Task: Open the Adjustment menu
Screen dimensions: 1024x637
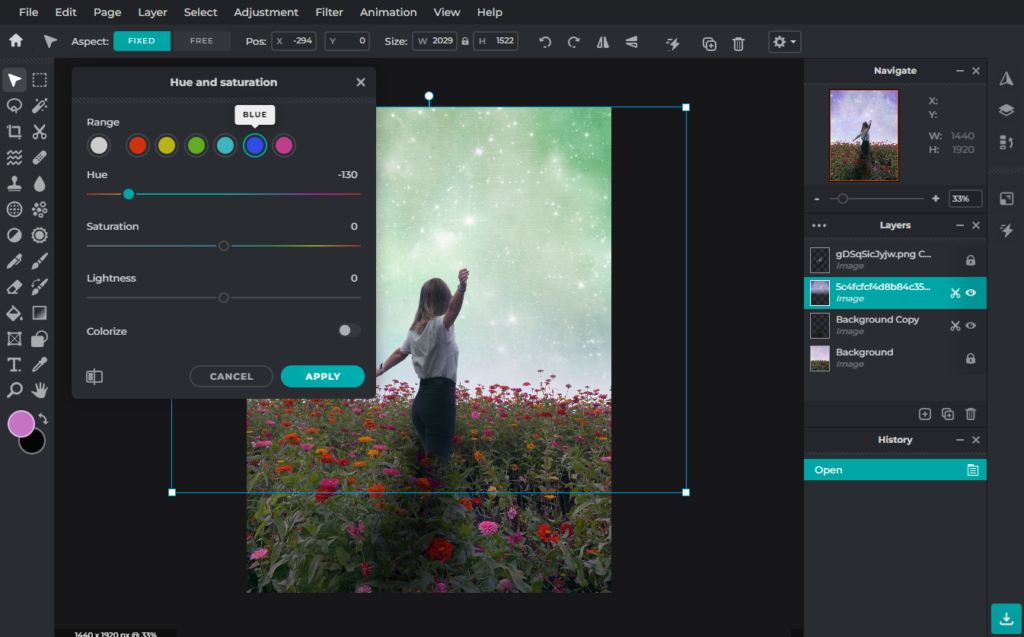Action: coord(266,12)
